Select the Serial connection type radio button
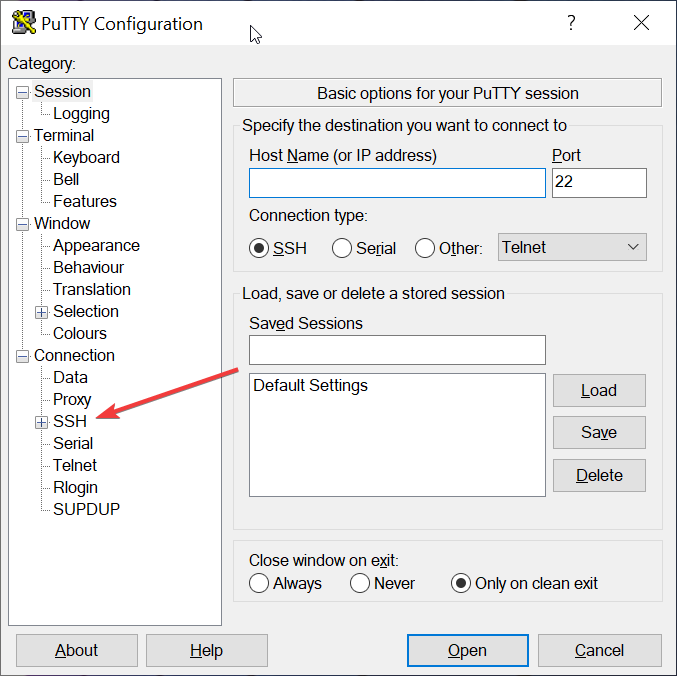Image resolution: width=677 pixels, height=676 pixels. click(x=342, y=248)
